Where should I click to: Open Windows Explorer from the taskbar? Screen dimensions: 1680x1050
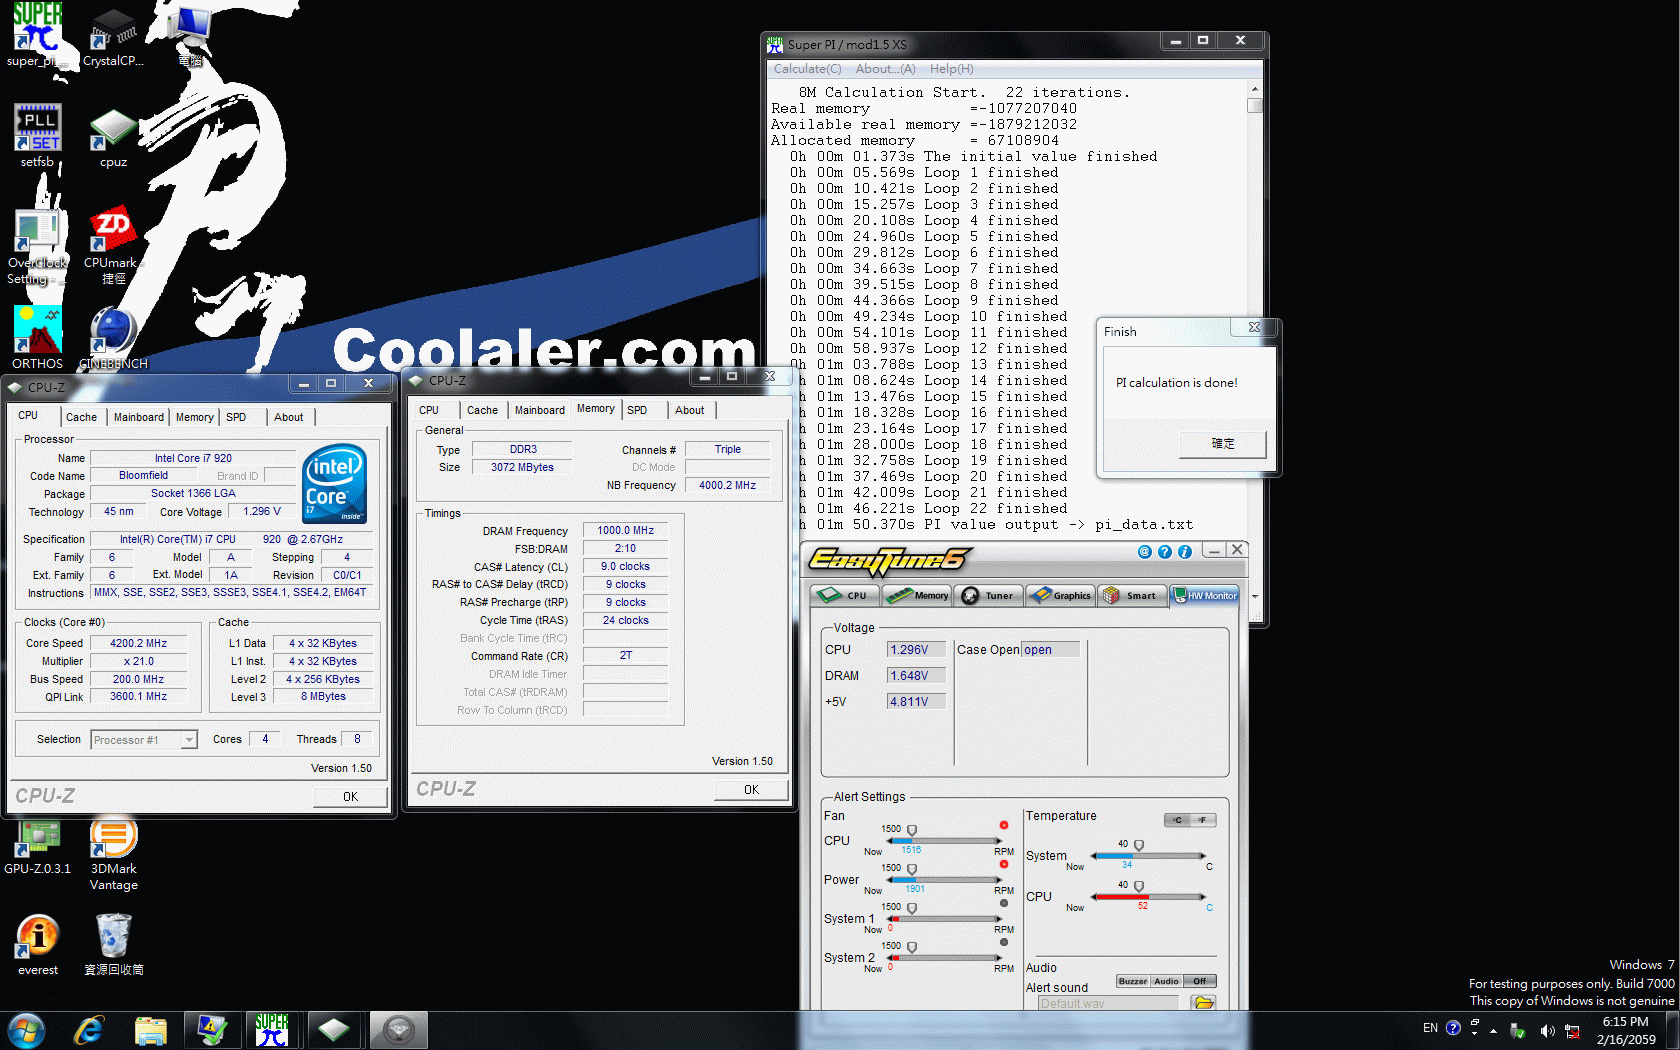click(x=151, y=1030)
